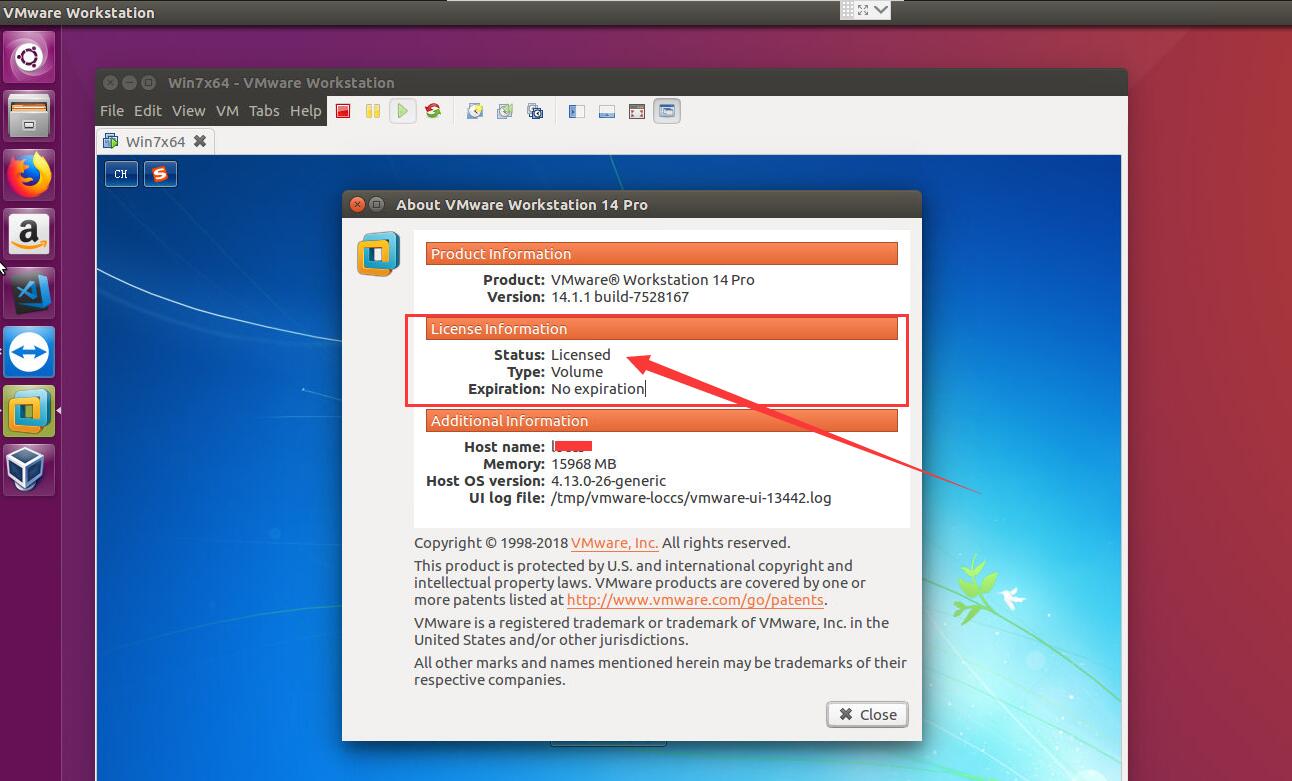The image size is (1292, 781).
Task: Click the grid icon beside the top chevron
Action: pos(850,10)
